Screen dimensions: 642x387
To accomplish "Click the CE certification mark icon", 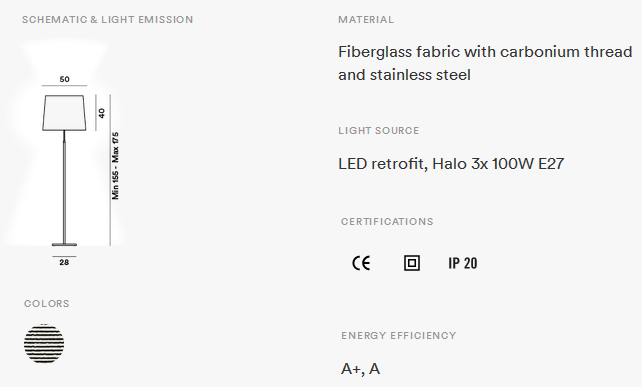I will click(x=361, y=263).
